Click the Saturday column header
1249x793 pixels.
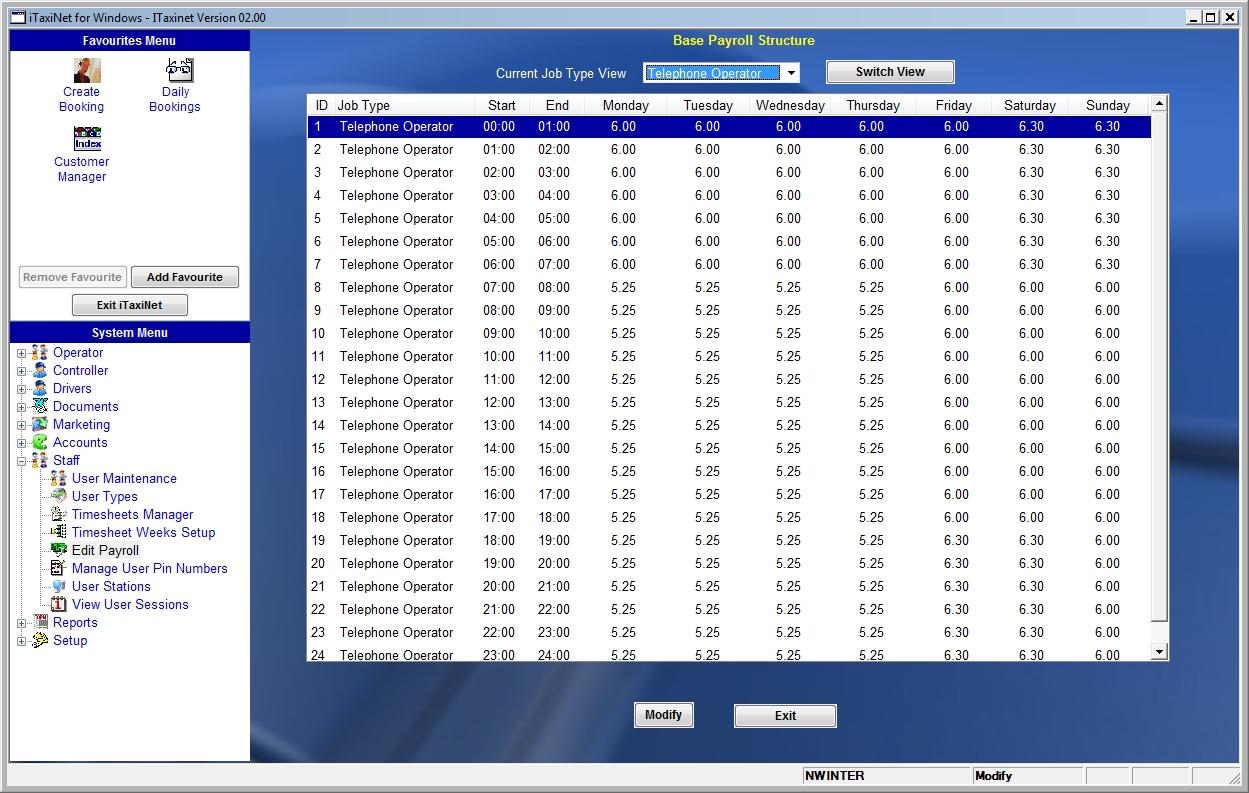(x=1030, y=105)
